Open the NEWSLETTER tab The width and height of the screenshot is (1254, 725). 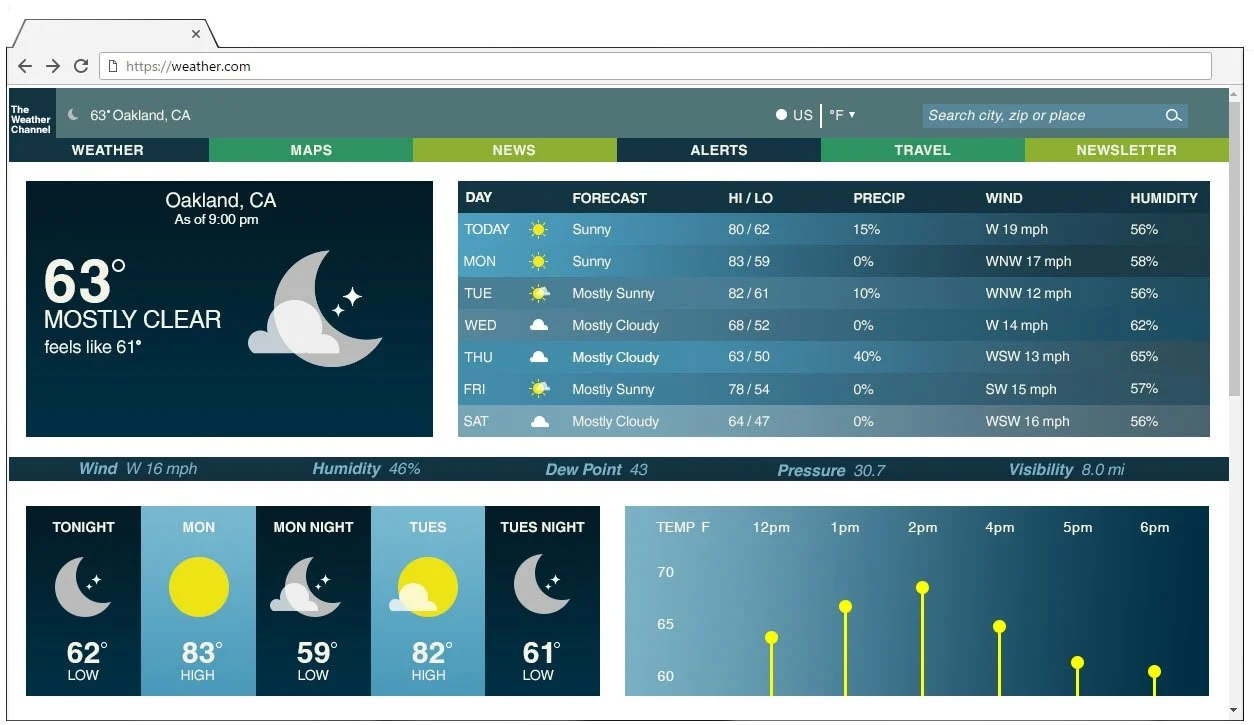[x=1126, y=150]
